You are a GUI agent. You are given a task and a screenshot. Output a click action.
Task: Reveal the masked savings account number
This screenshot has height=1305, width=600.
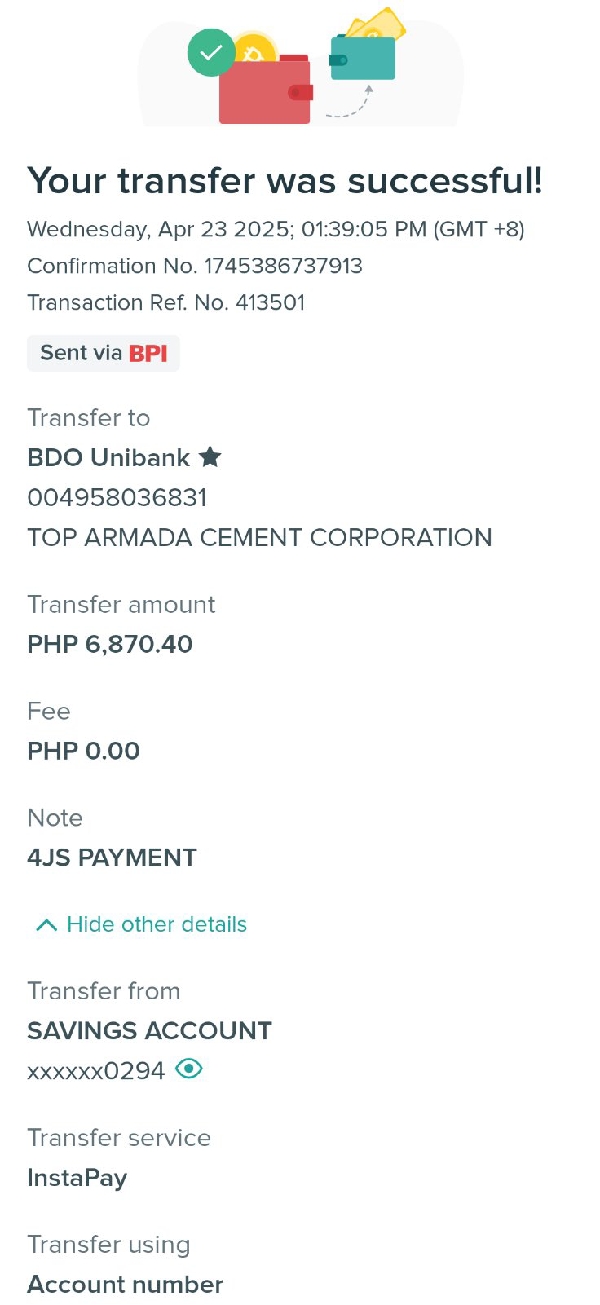coord(189,1069)
